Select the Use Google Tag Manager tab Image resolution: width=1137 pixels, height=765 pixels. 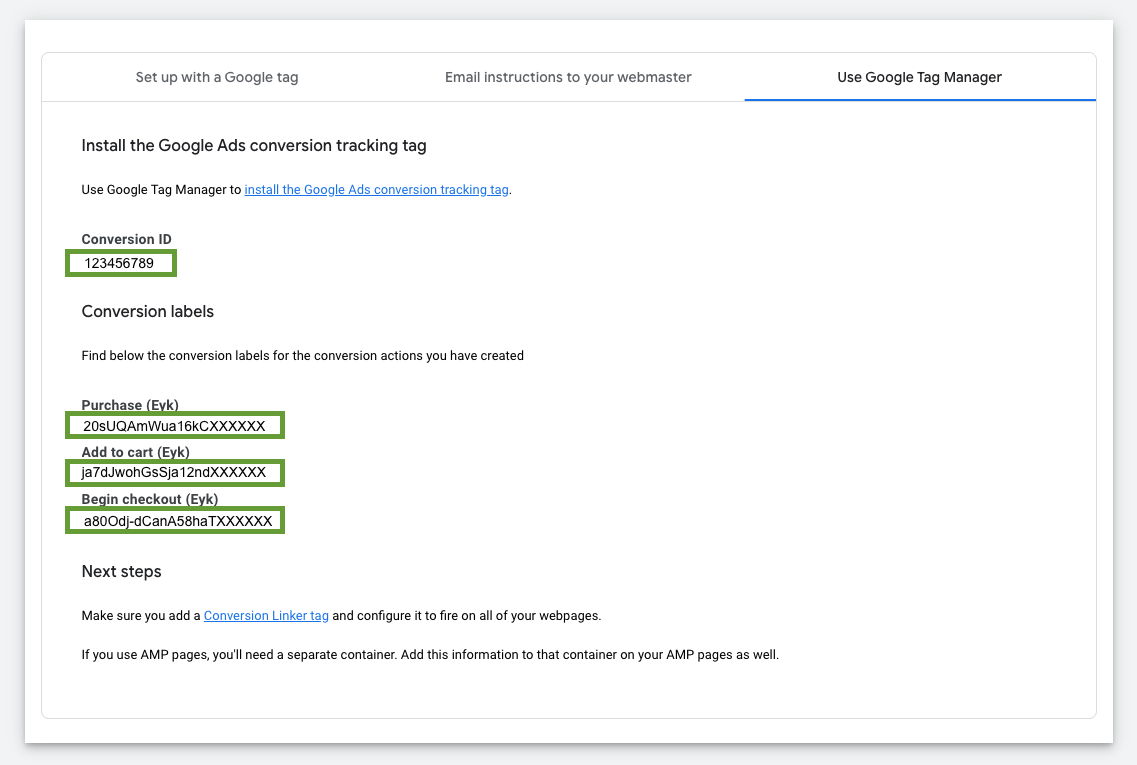coord(919,77)
